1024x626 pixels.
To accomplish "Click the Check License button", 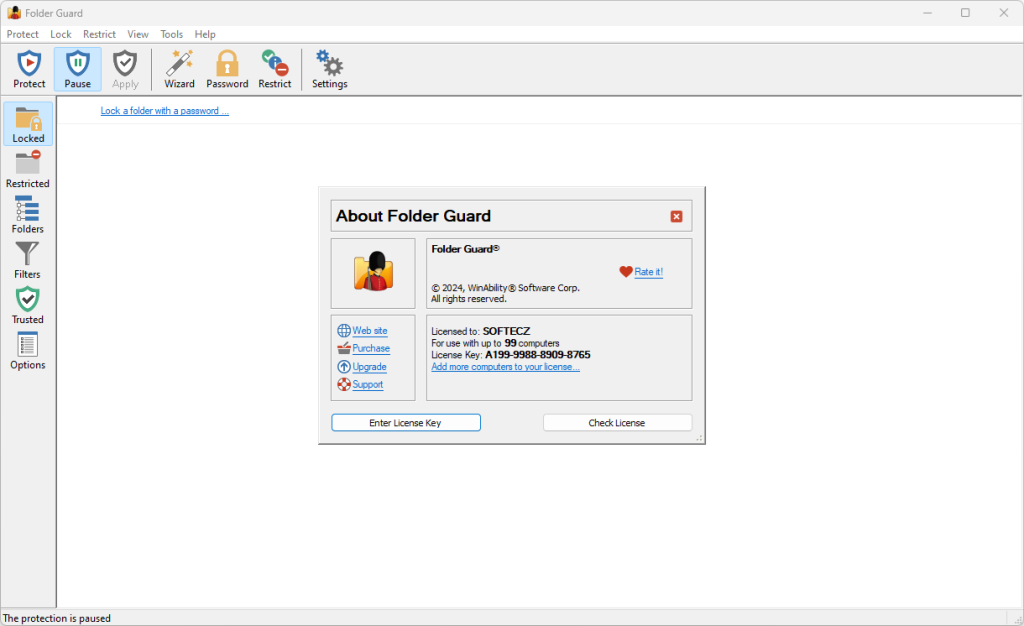I will (x=617, y=422).
